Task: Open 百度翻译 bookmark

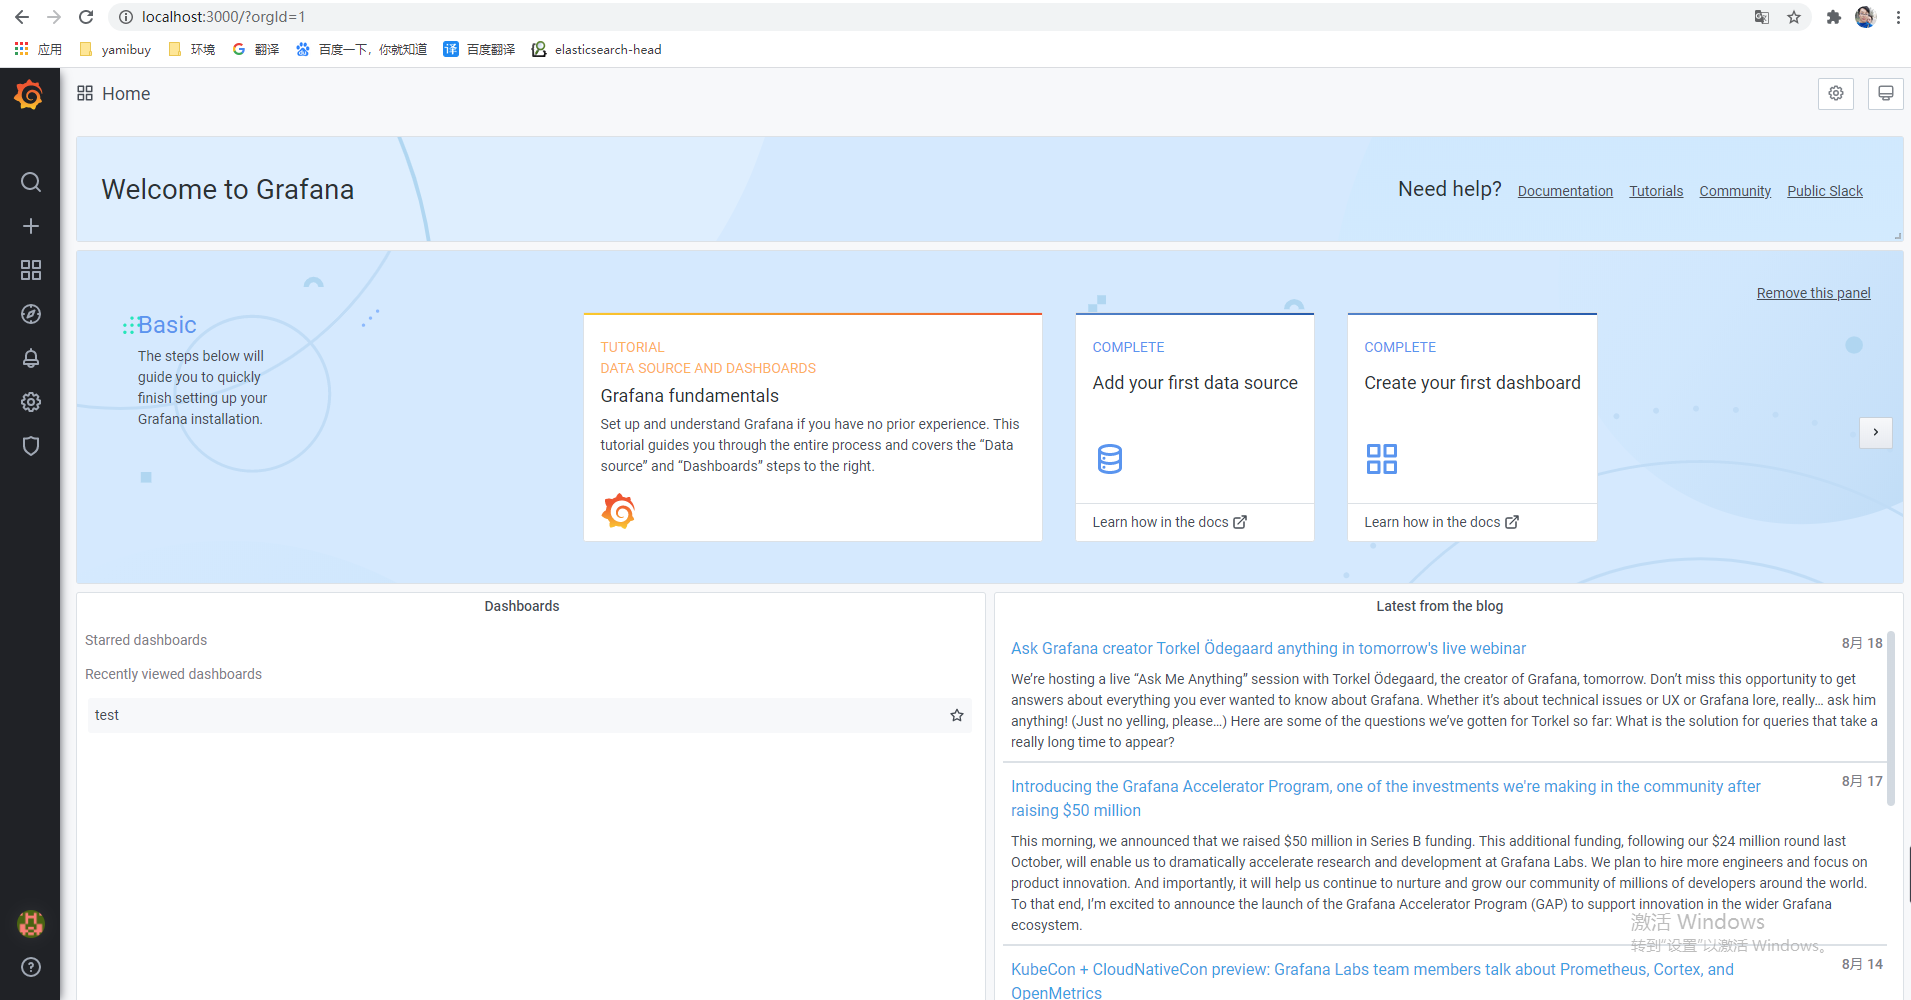Action: coord(479,49)
